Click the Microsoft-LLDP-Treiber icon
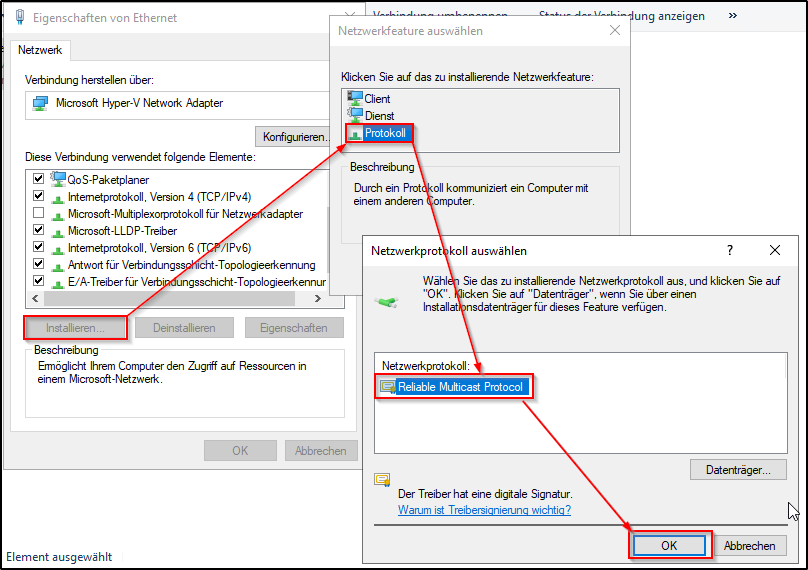Image resolution: width=808 pixels, height=570 pixels. click(58, 232)
